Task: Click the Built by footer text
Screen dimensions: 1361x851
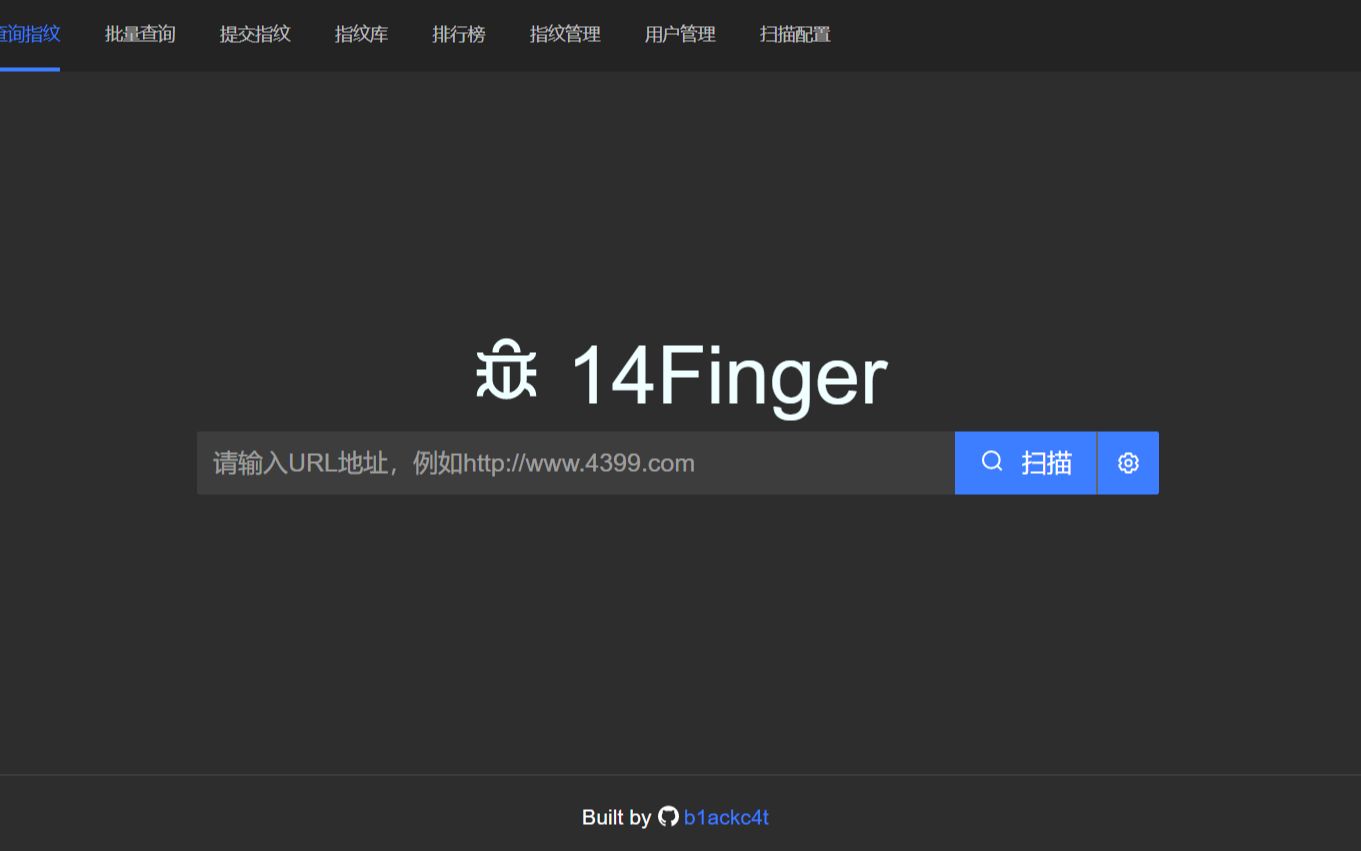Action: click(616, 817)
